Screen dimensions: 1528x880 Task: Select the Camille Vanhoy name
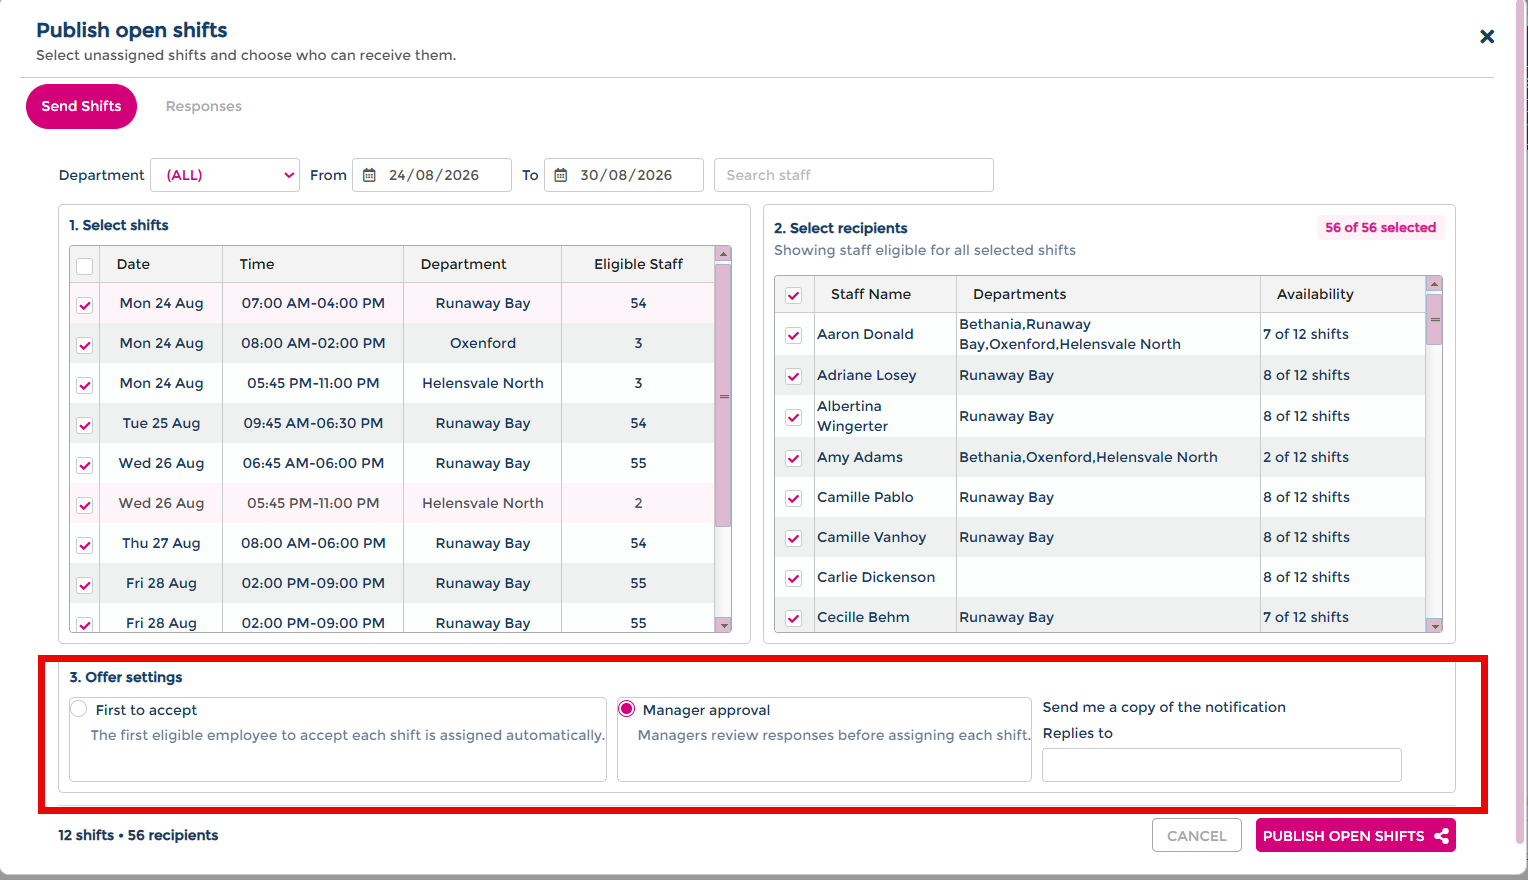click(x=872, y=537)
